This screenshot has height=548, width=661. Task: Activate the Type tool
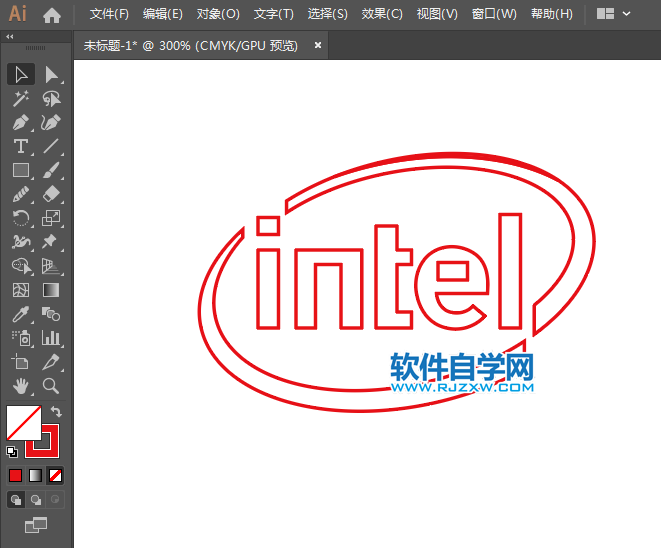pyautogui.click(x=21, y=146)
